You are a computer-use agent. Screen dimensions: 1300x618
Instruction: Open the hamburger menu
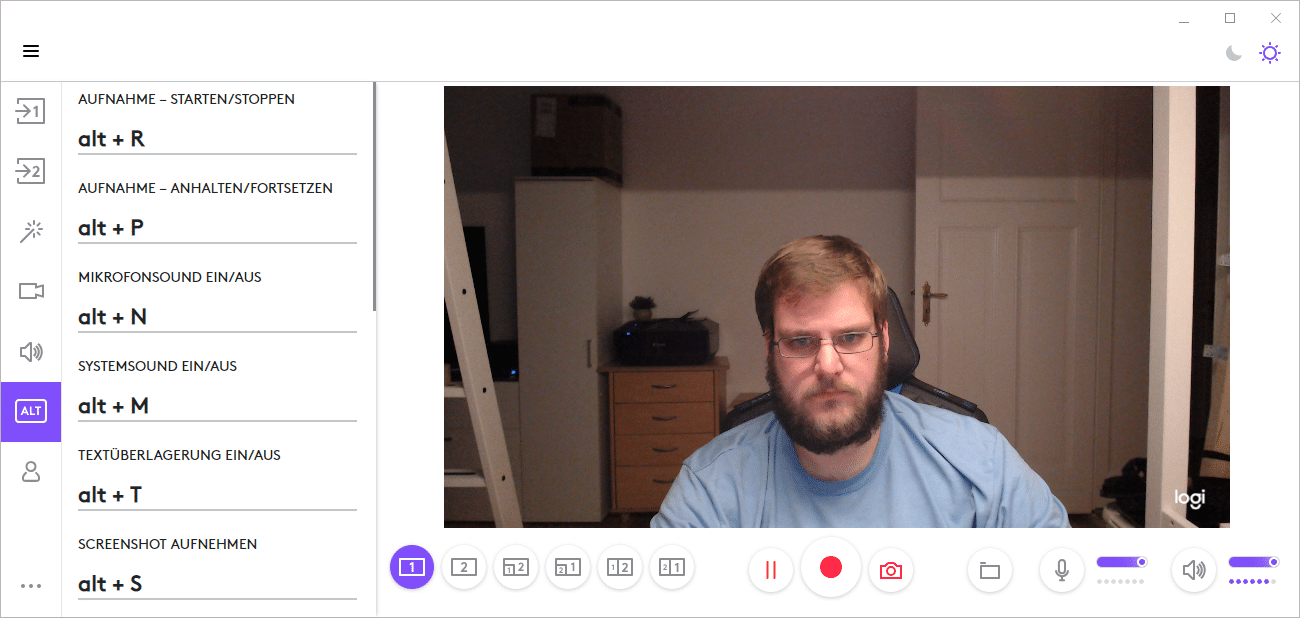(31, 51)
